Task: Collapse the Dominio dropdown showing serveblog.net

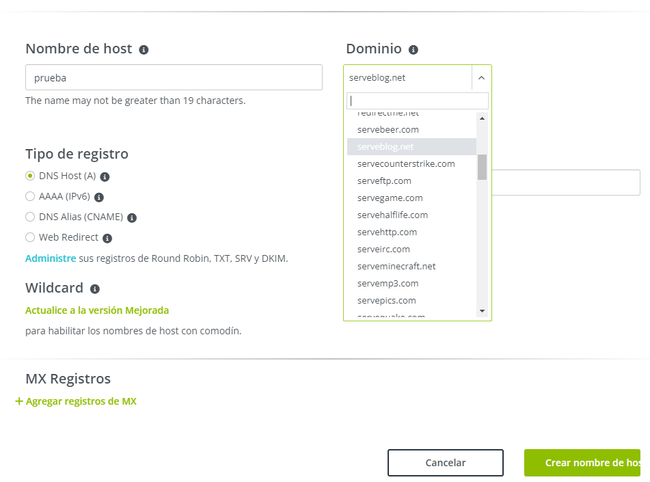Action: 480,77
